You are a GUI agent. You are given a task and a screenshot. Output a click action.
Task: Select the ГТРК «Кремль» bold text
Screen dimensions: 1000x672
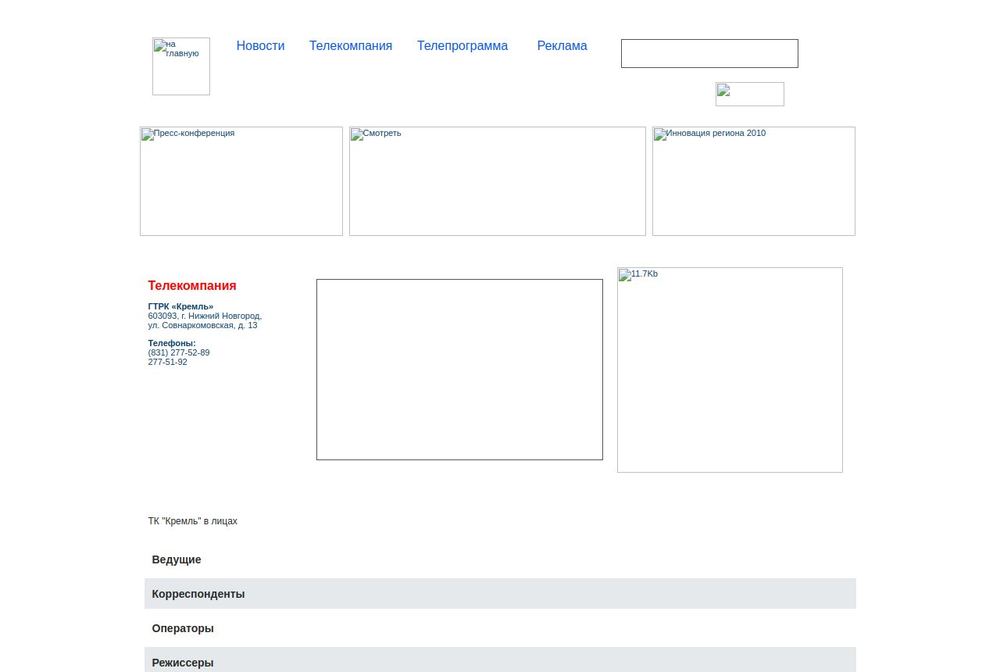pos(180,307)
